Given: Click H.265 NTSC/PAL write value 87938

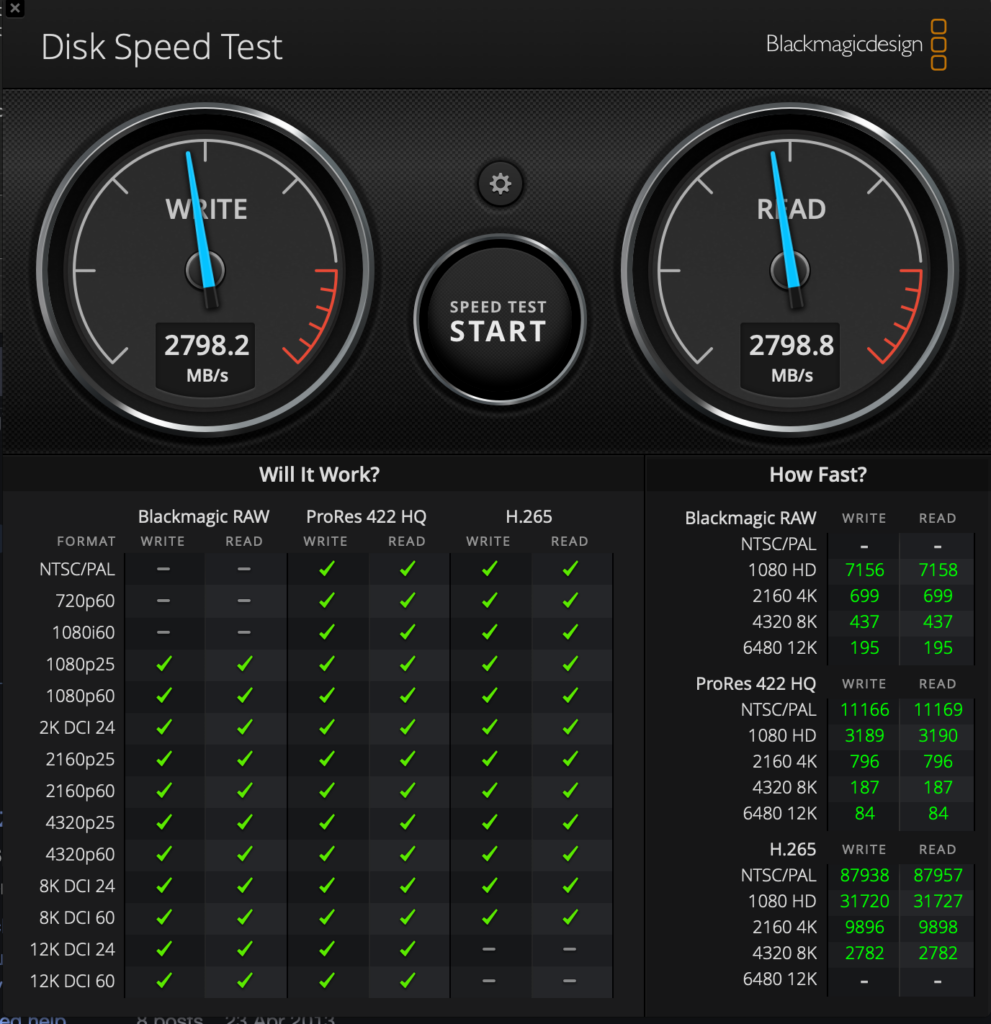Looking at the screenshot, I should tap(864, 875).
